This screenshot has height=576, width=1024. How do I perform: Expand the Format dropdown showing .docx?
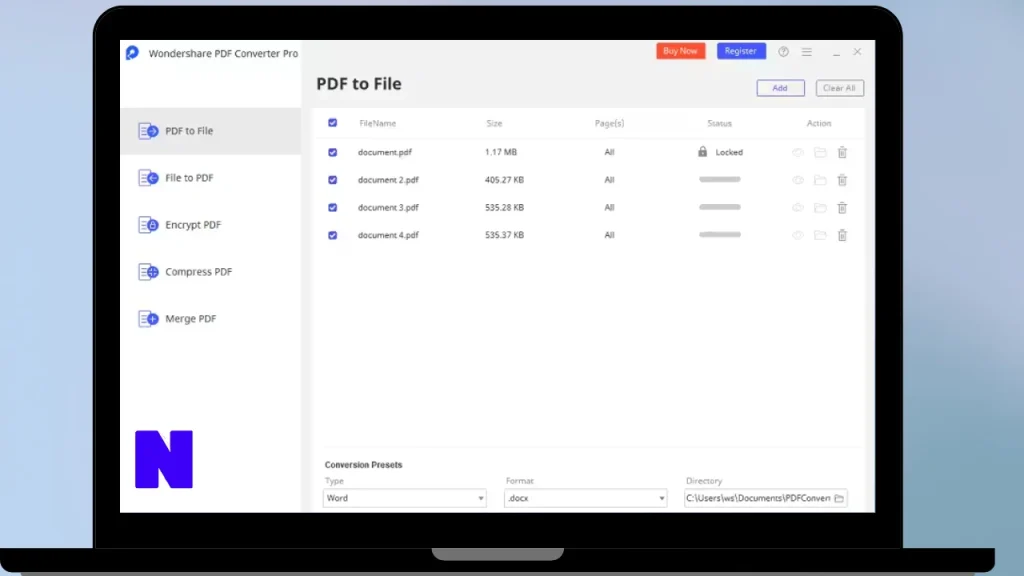(585, 498)
